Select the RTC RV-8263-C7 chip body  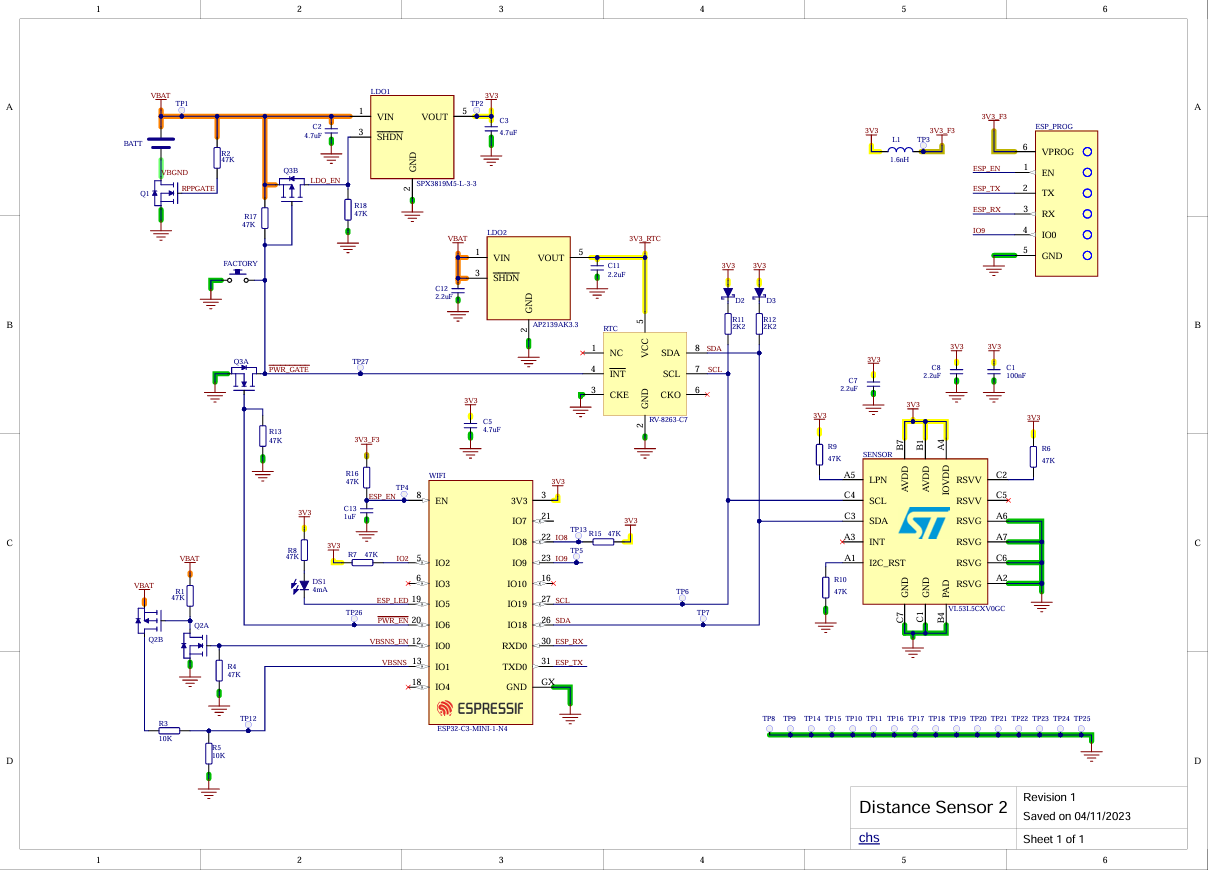point(645,375)
